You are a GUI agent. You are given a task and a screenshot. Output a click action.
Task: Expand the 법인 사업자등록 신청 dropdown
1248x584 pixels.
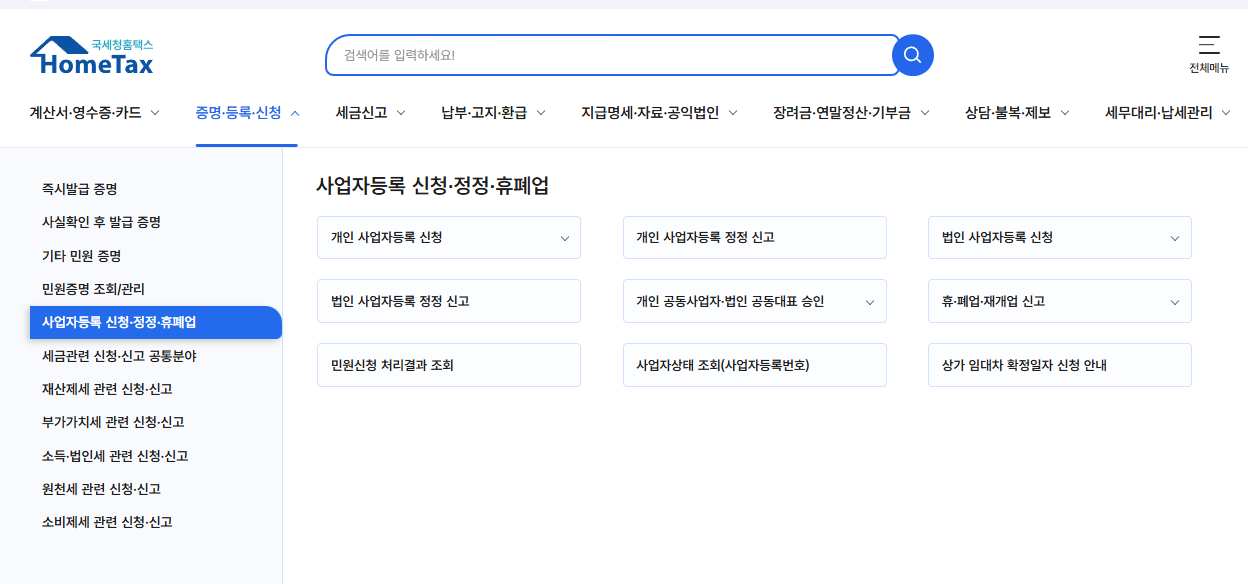pyautogui.click(x=1059, y=237)
